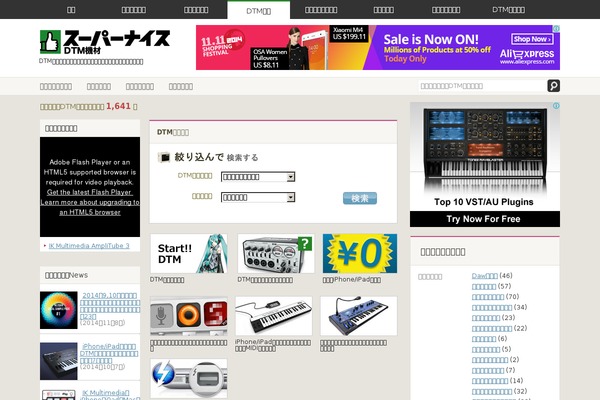The height and width of the screenshot is (400, 600).
Task: Open the IK Multimedia AmpliTube 3 link
Action: pyautogui.click(x=89, y=246)
